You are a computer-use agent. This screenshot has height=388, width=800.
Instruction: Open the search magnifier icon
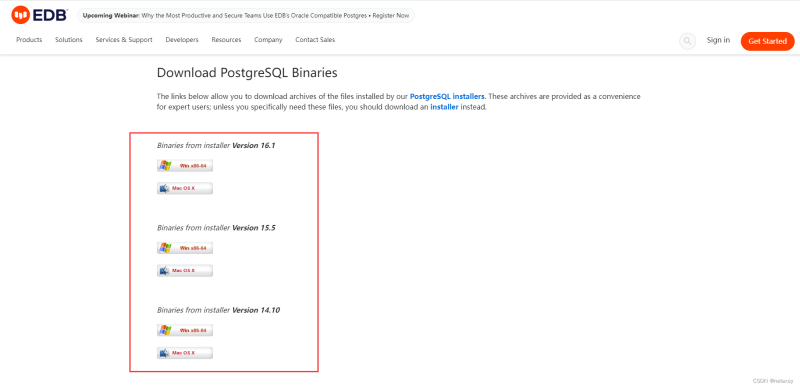pyautogui.click(x=687, y=41)
